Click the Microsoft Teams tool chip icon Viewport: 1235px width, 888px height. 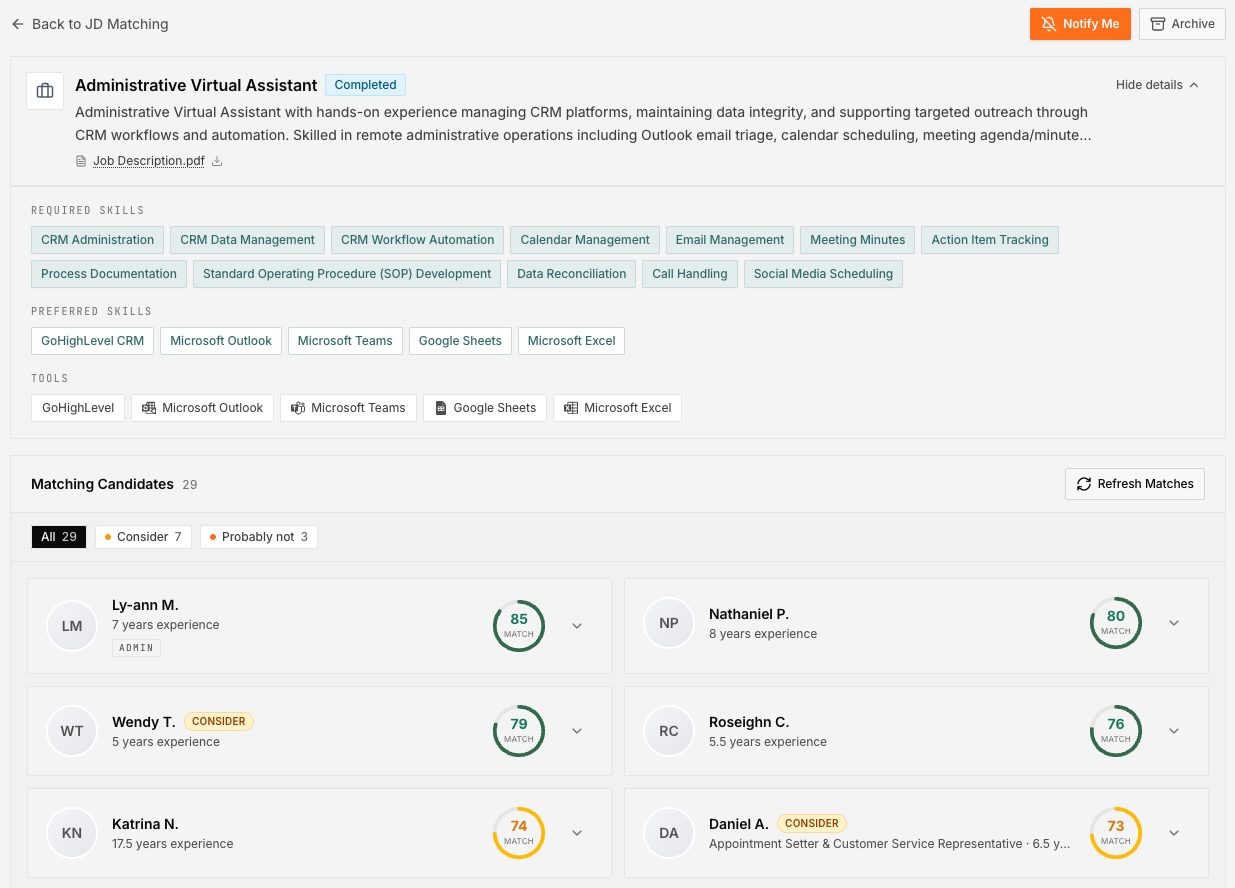pyautogui.click(x=298, y=408)
